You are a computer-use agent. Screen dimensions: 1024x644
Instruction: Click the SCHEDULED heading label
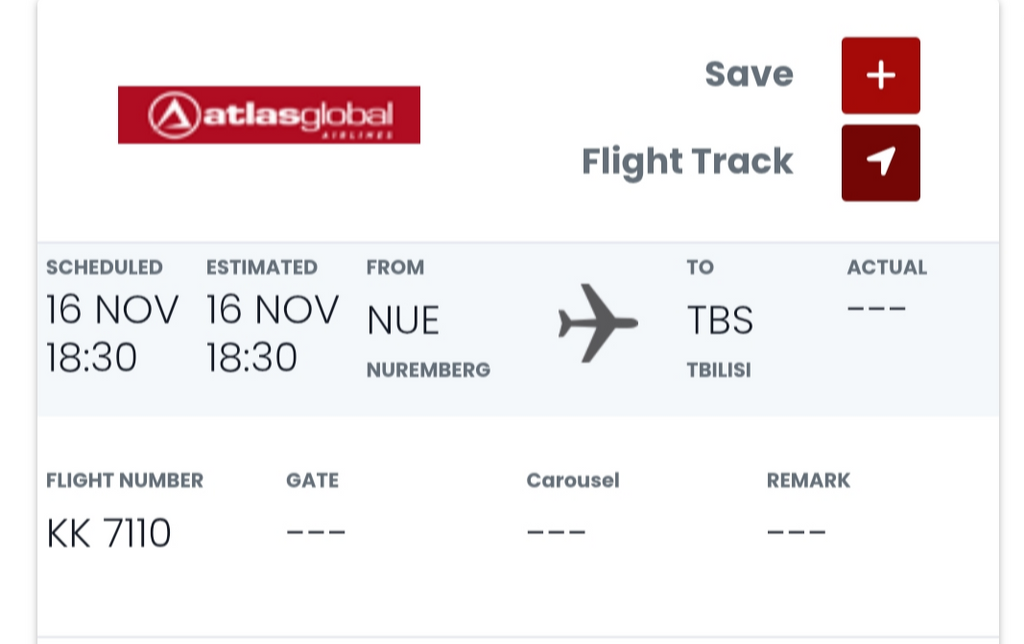tap(104, 267)
